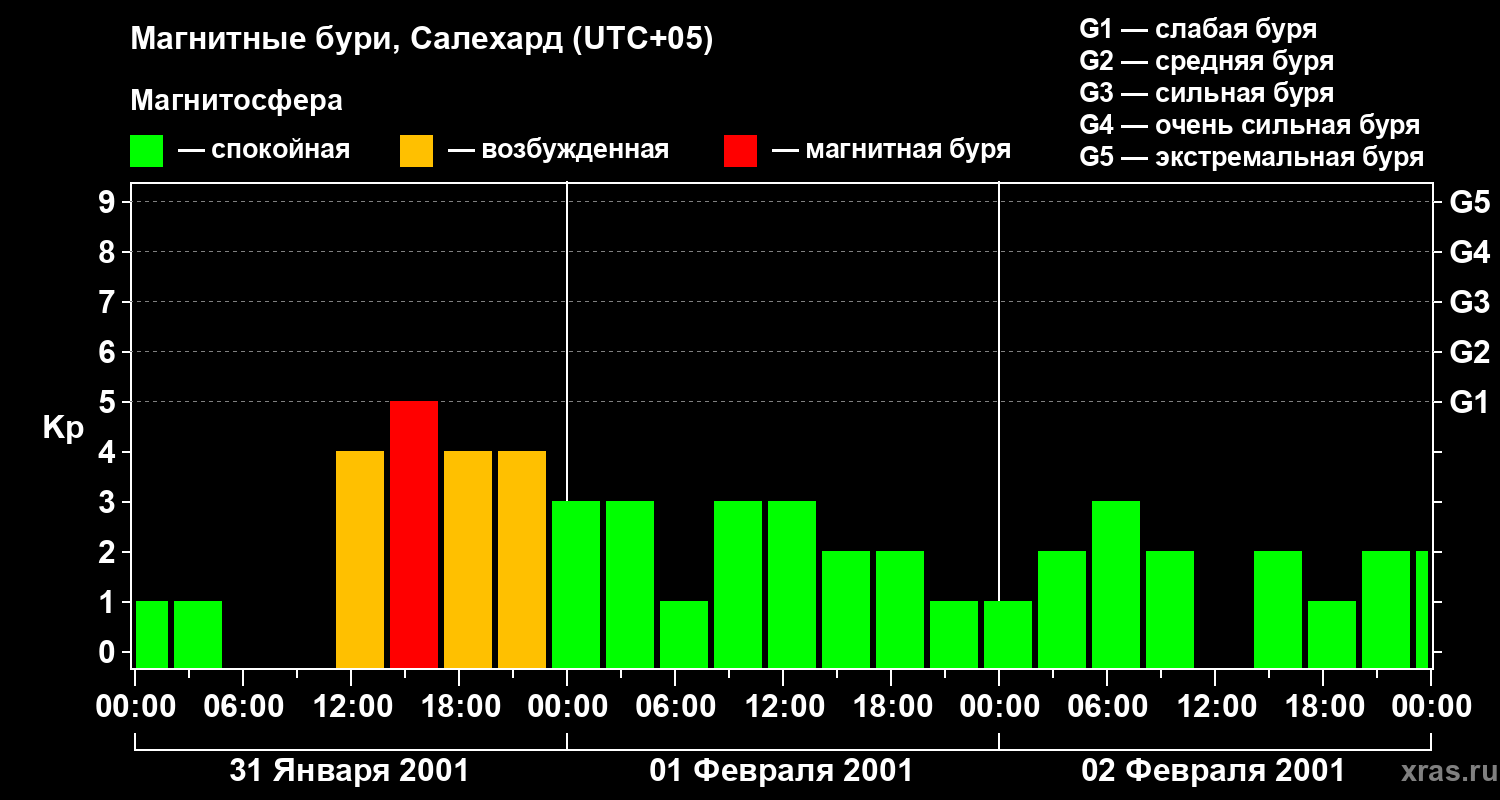Click the title 'Магнитные бури, Салехард (UTC+05)'
Viewport: 1500px width, 800px height.
[422, 41]
